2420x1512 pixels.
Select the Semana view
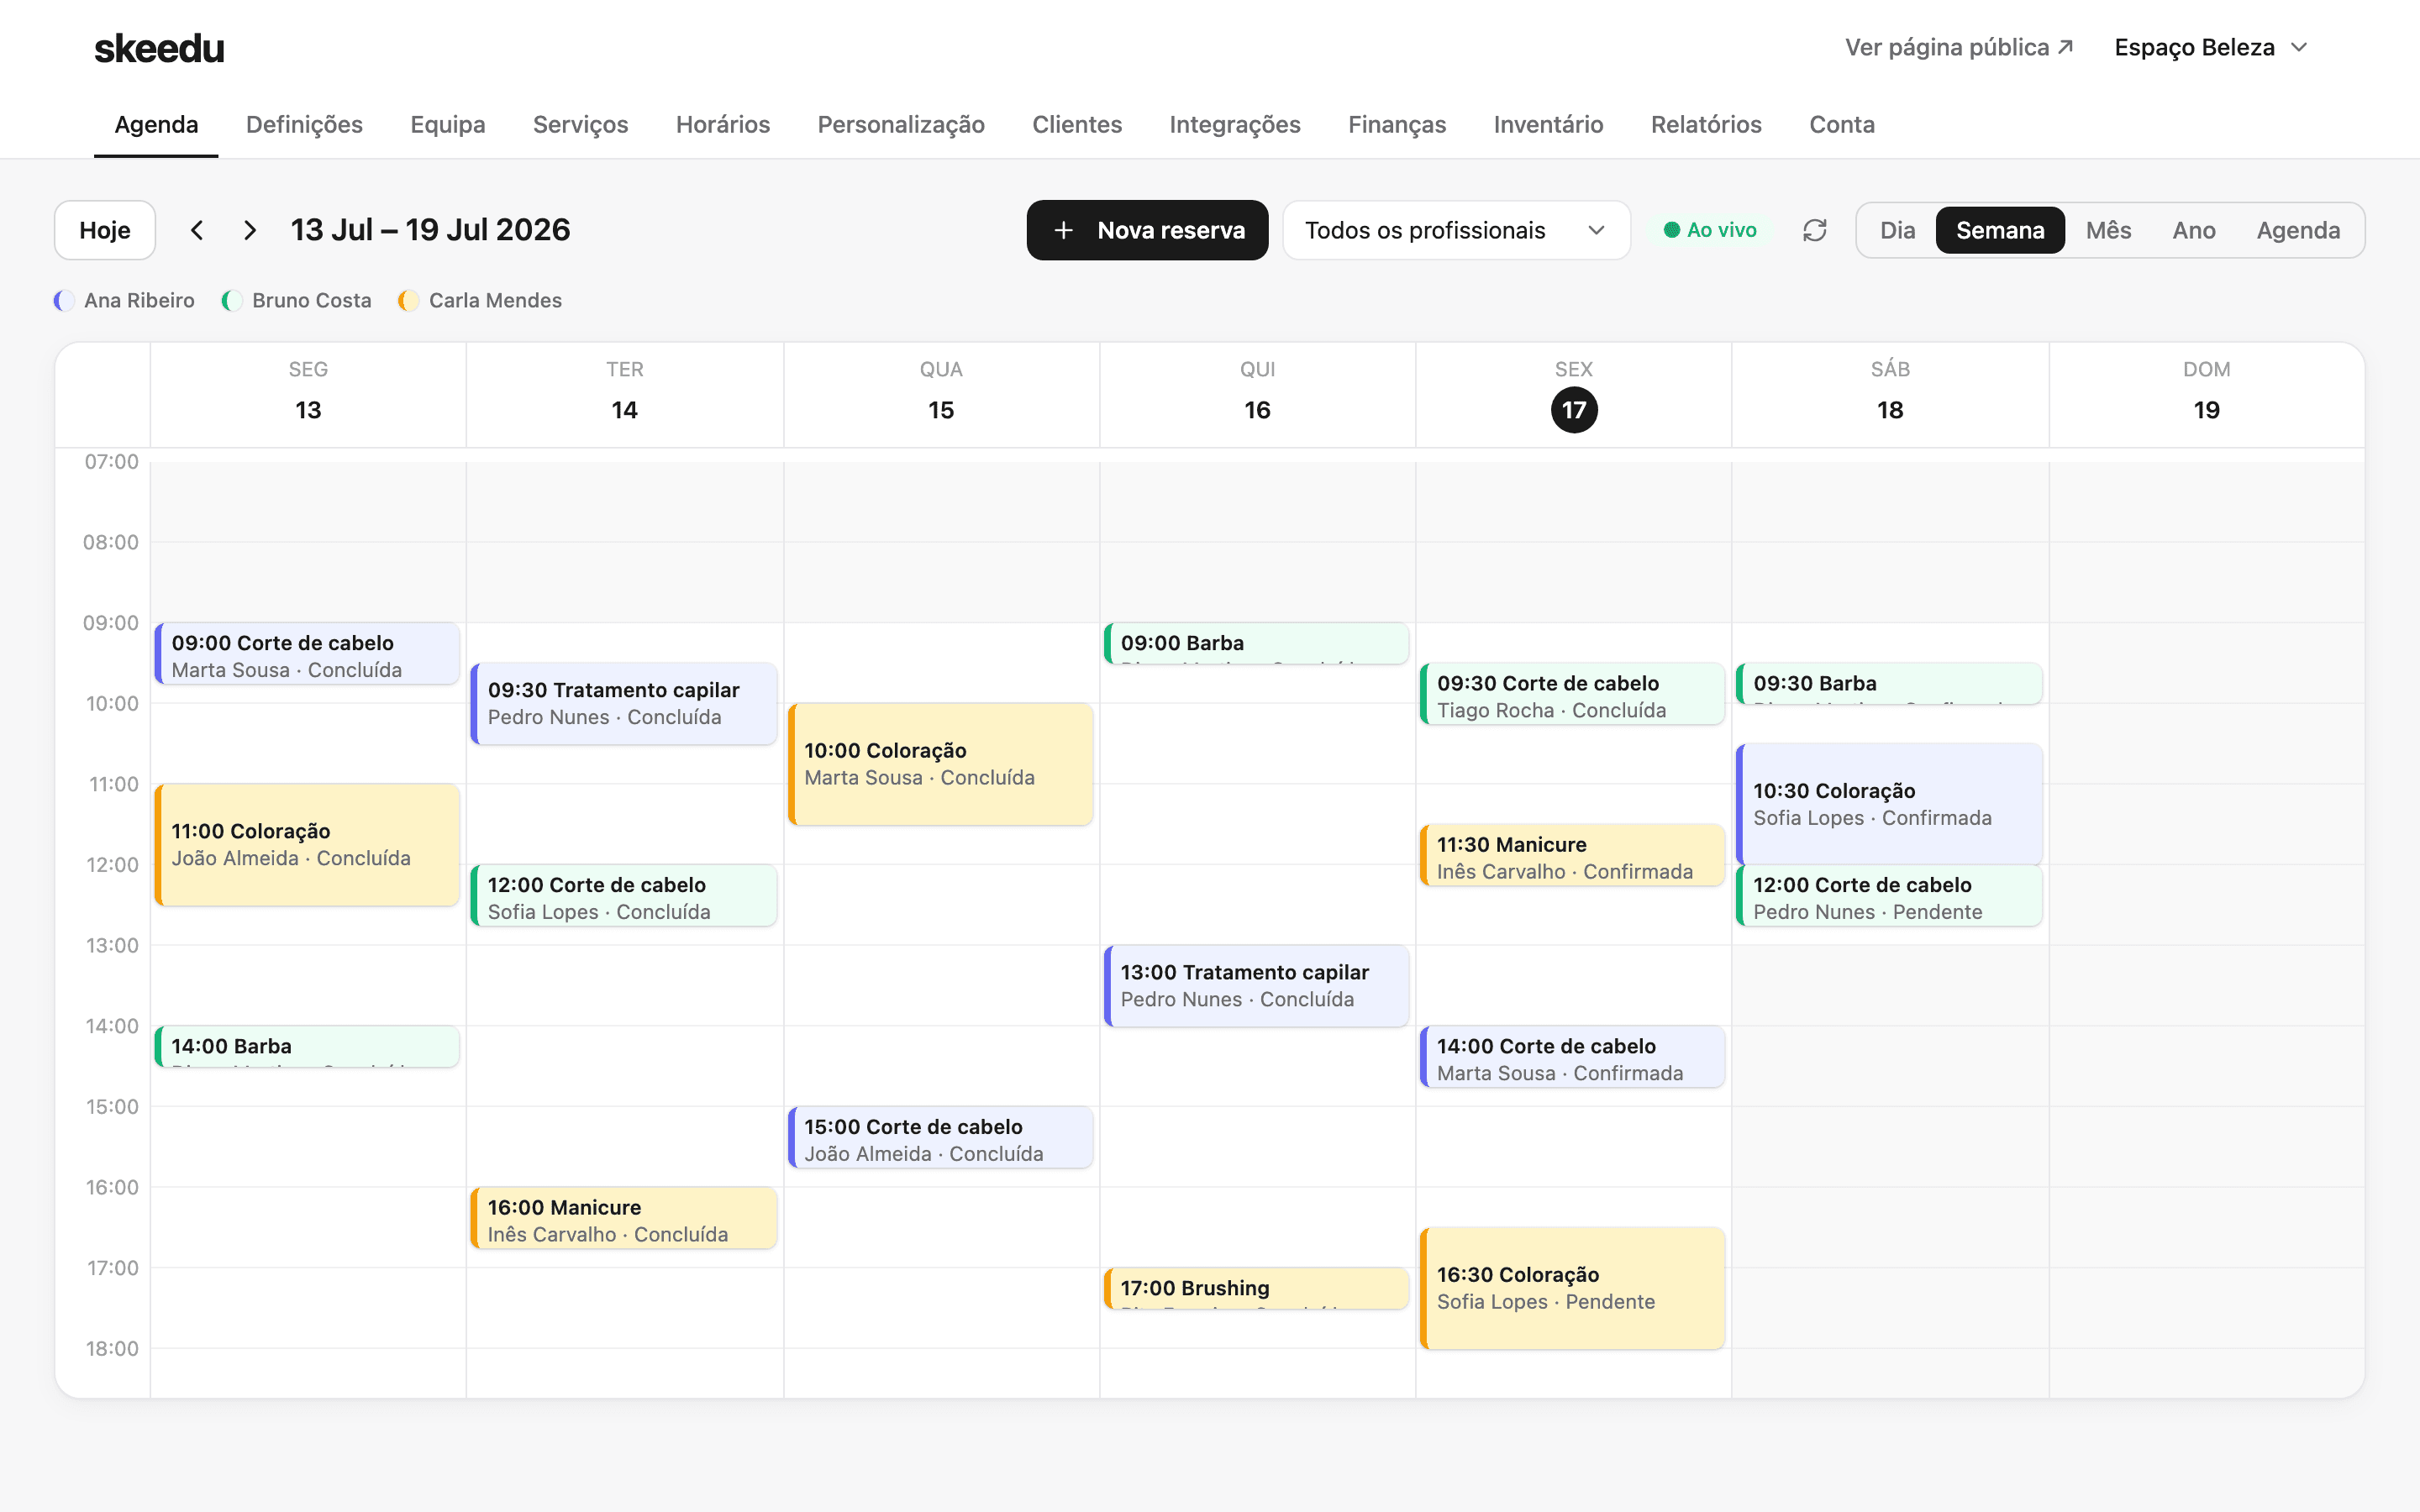pyautogui.click(x=2000, y=230)
